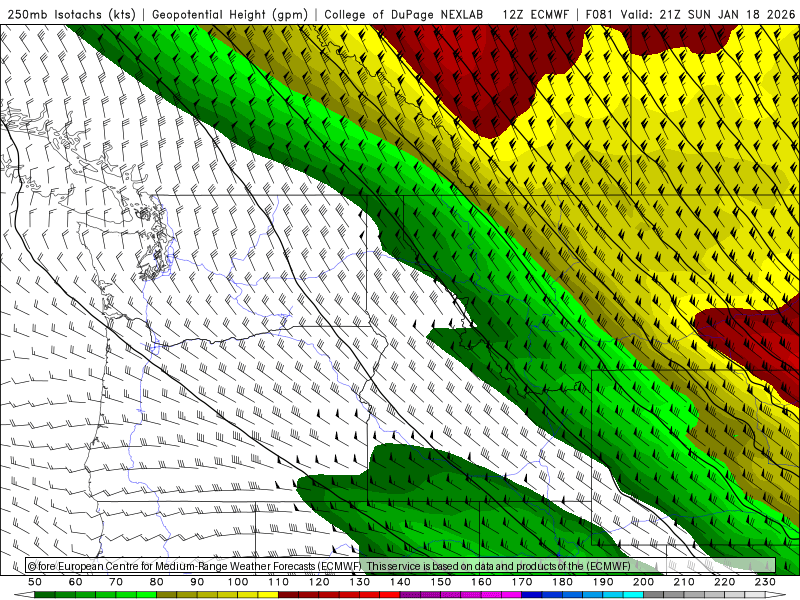This screenshot has width=800, height=600.
Task: Click the '12Z ECMWF' model run label
Action: 535,15
